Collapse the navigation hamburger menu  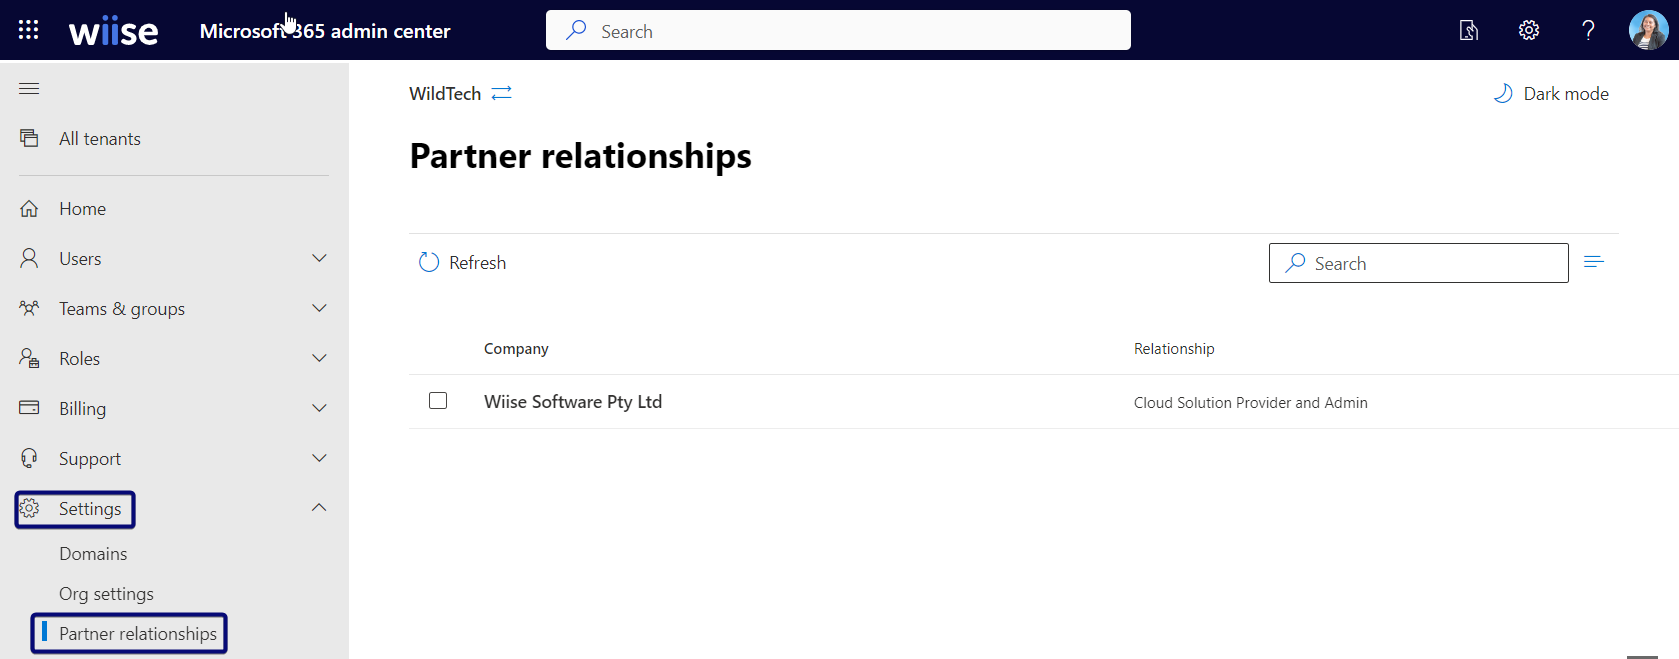point(29,89)
